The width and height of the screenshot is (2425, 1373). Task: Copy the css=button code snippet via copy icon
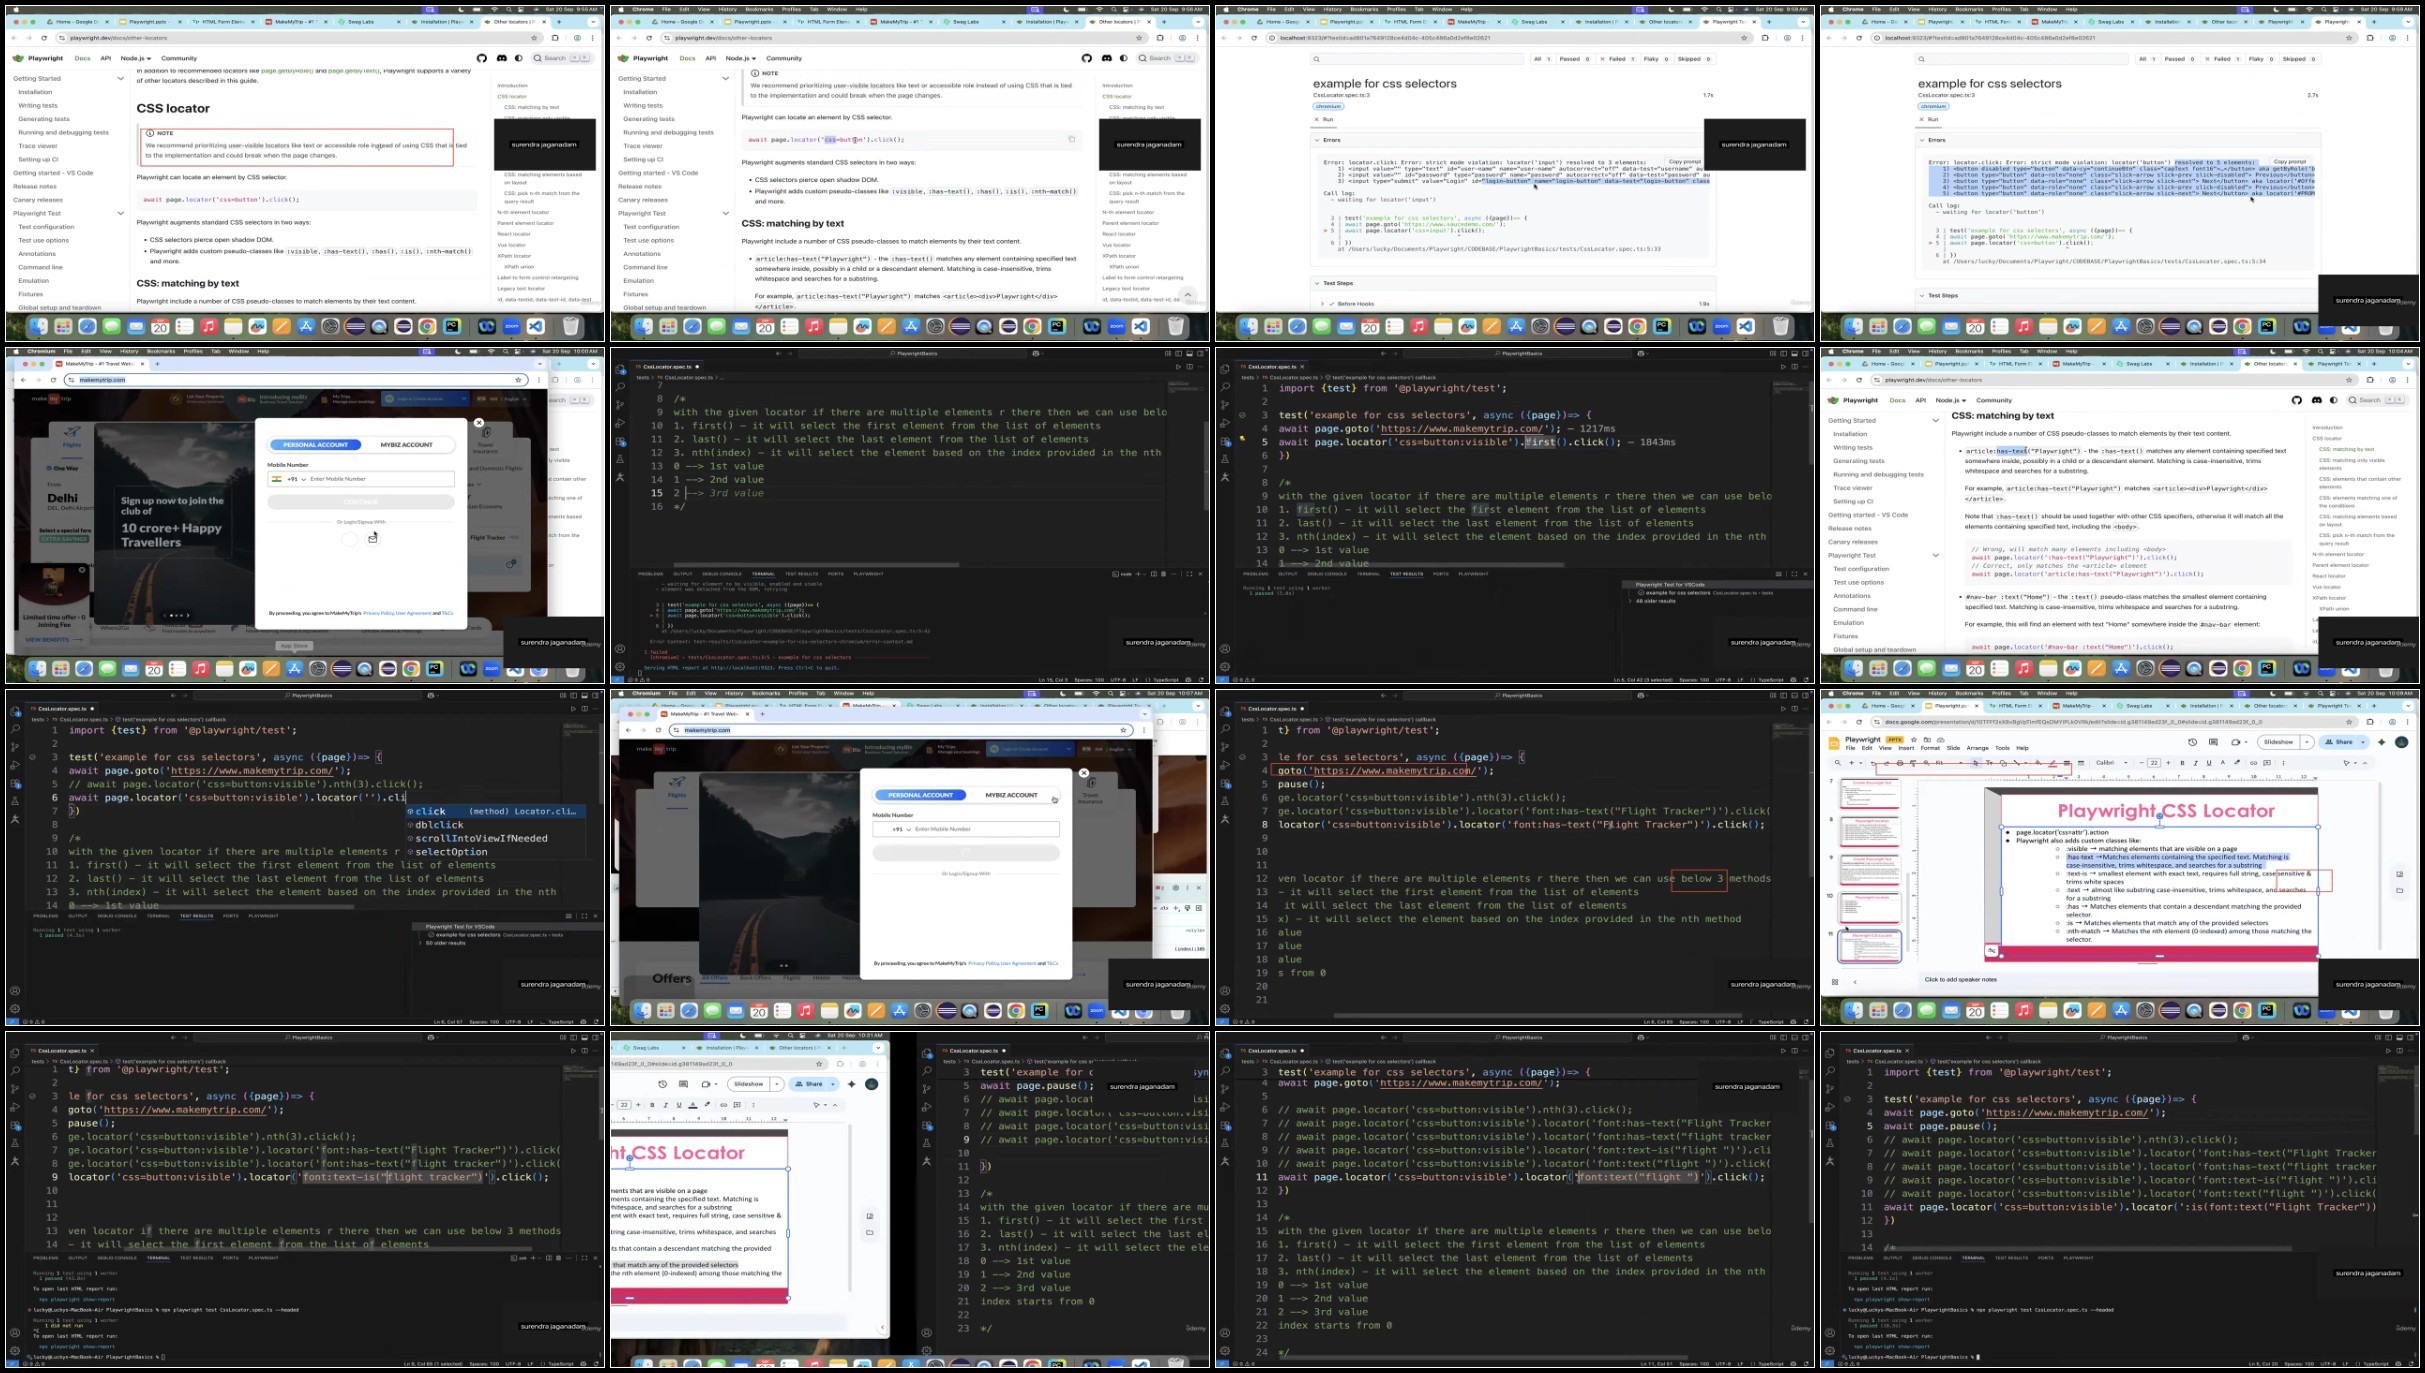pyautogui.click(x=1071, y=139)
